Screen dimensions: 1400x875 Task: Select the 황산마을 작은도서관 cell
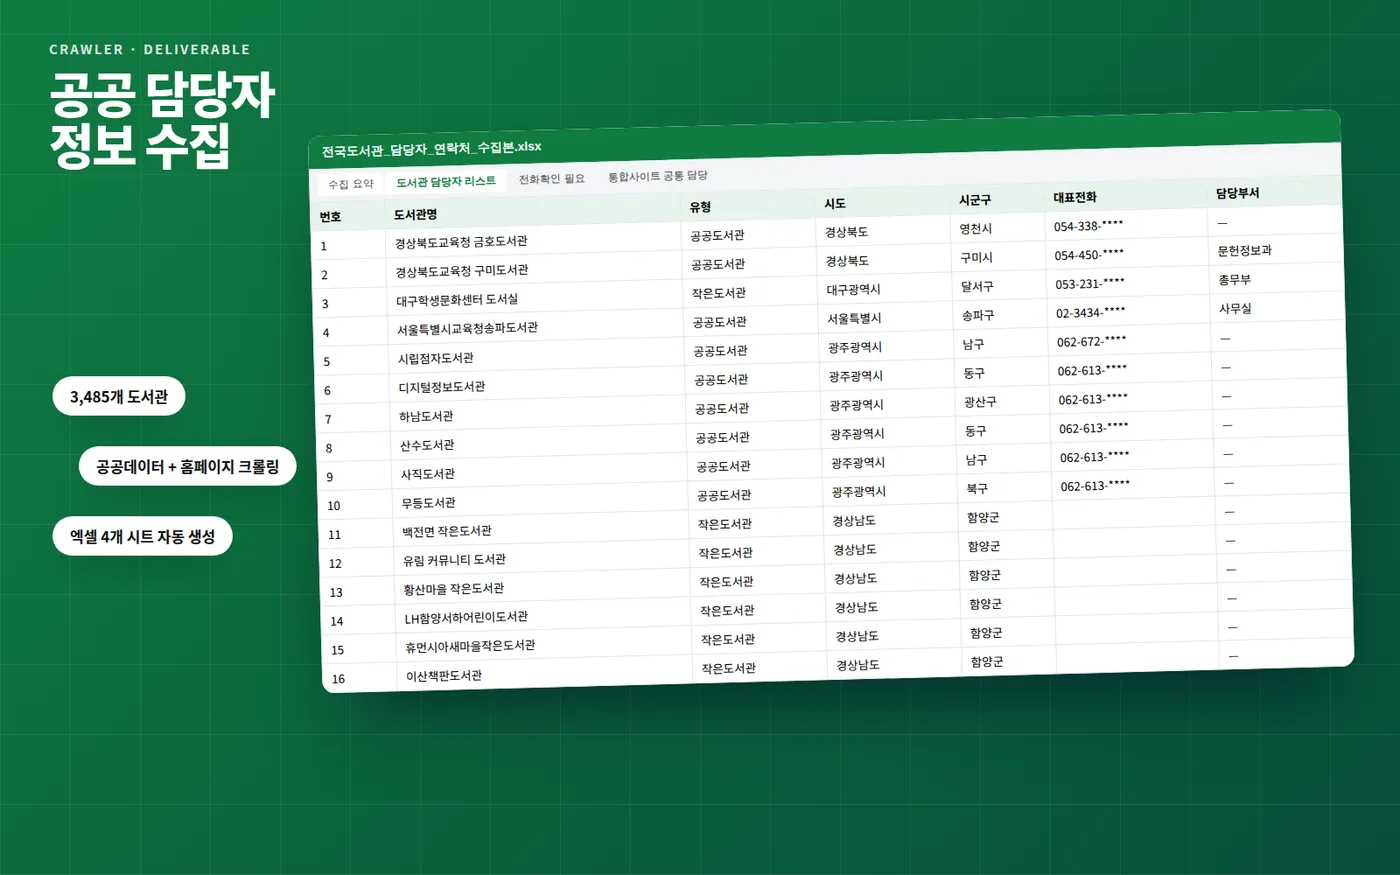[454, 589]
